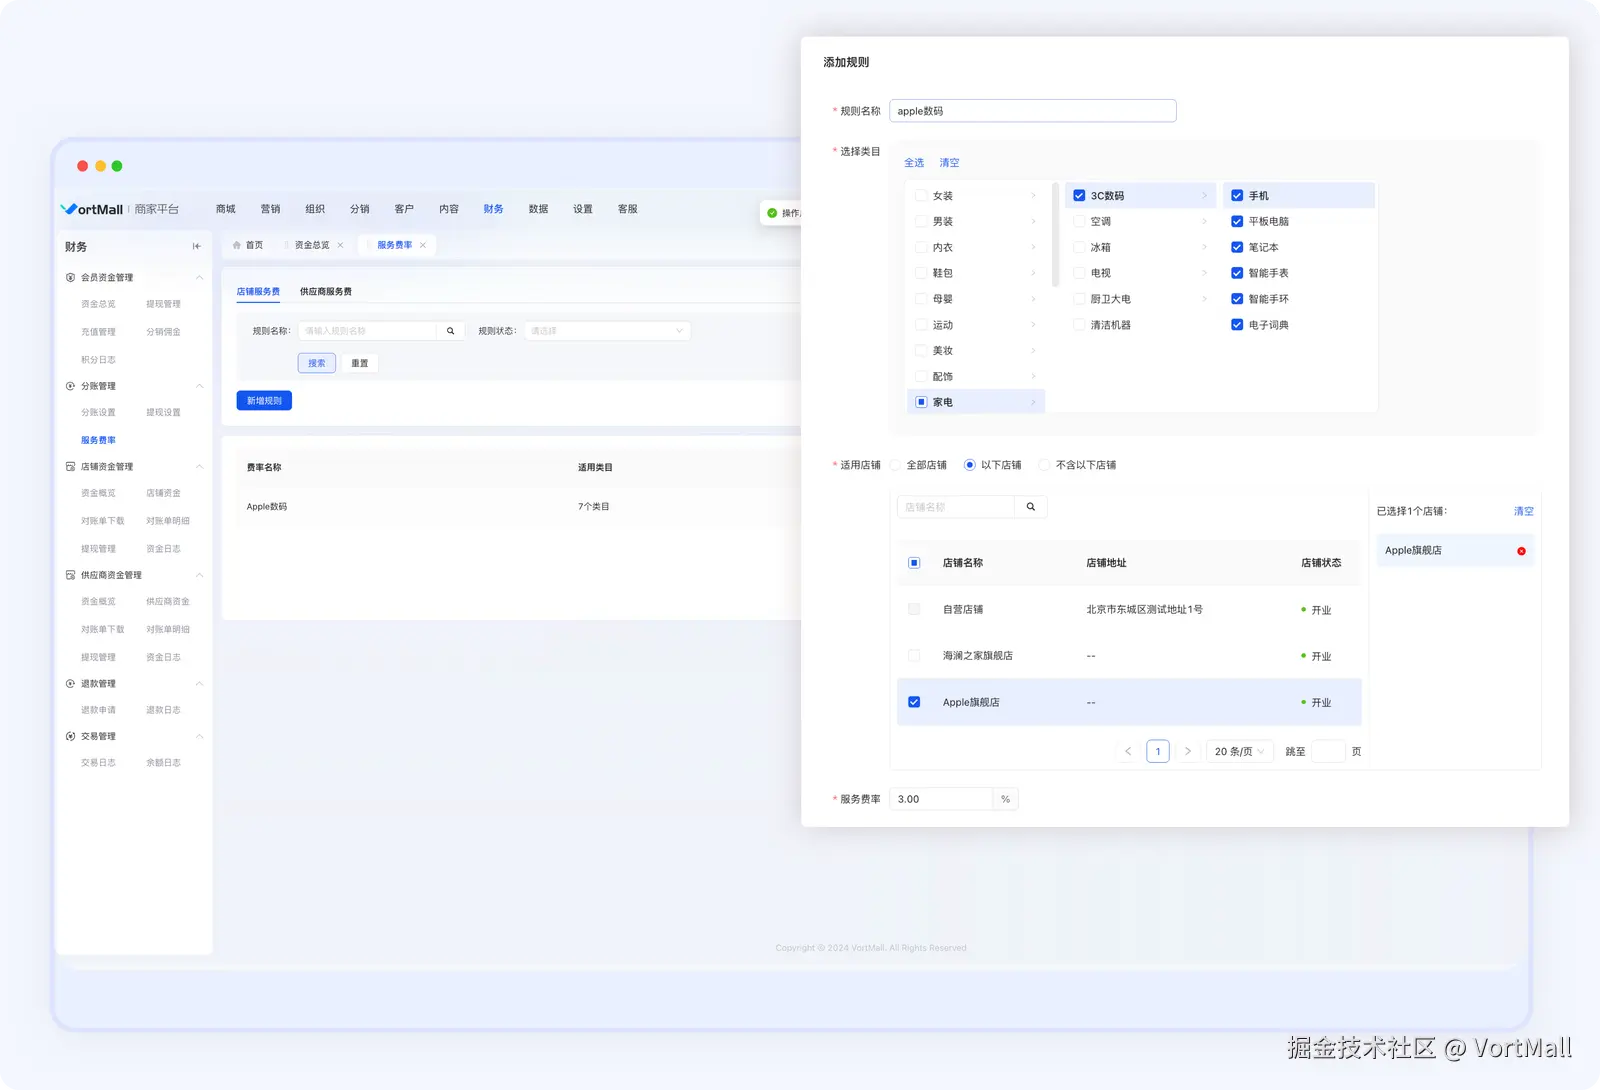Screen dimensions: 1600x1090
Task: Open the 营销 top menu
Action: (x=270, y=209)
